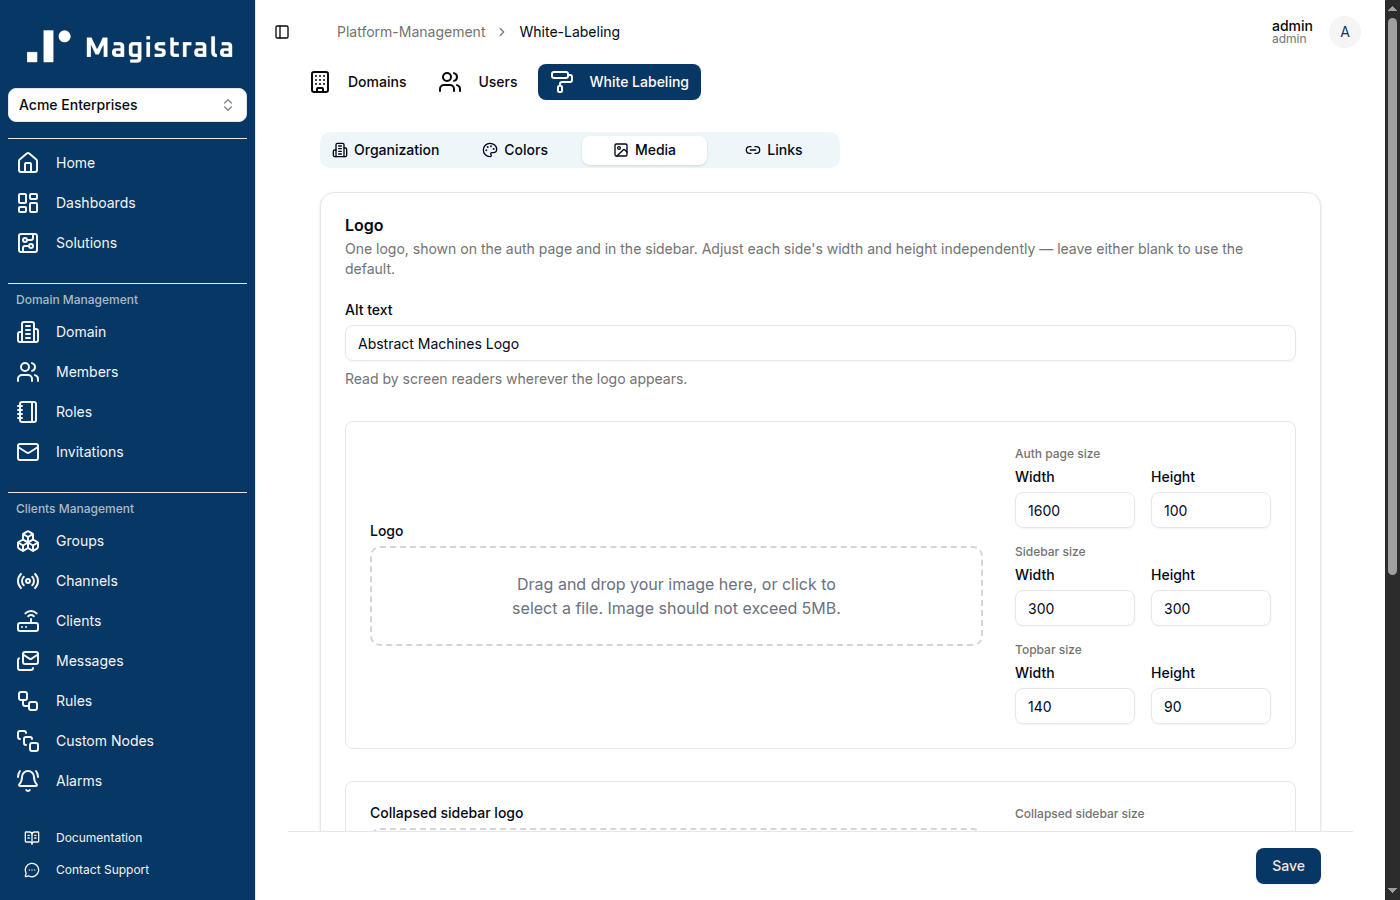
Task: Open the Contact Support link
Action: [102, 870]
